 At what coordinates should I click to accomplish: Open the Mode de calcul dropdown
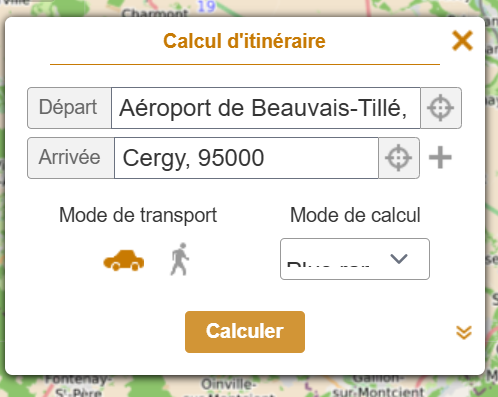tap(355, 259)
